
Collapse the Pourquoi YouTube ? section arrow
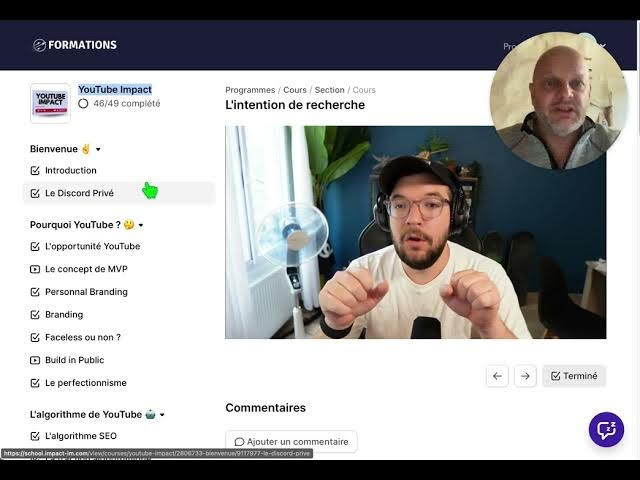(x=141, y=225)
